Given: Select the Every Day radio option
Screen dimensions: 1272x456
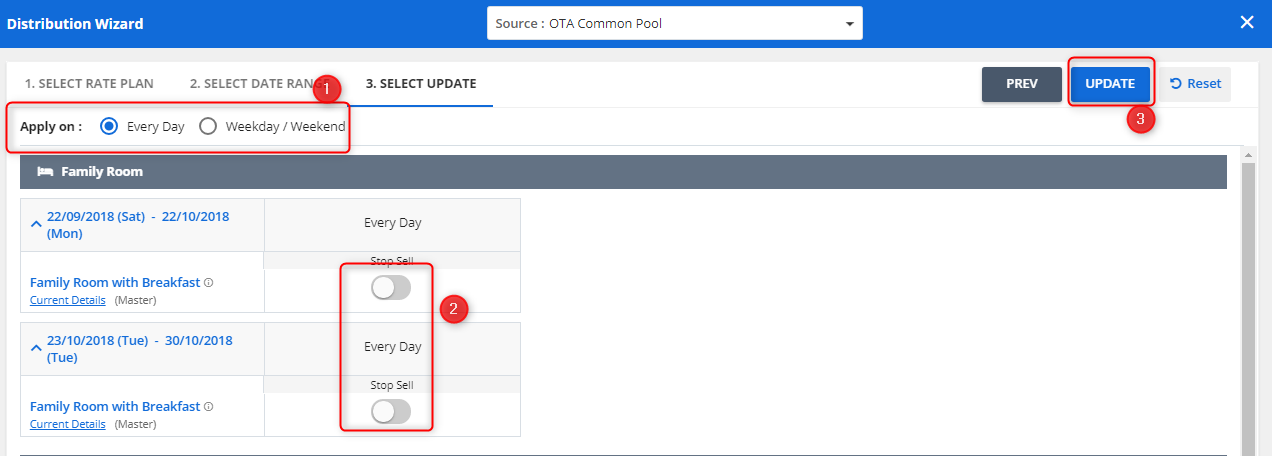Looking at the screenshot, I should click(109, 127).
